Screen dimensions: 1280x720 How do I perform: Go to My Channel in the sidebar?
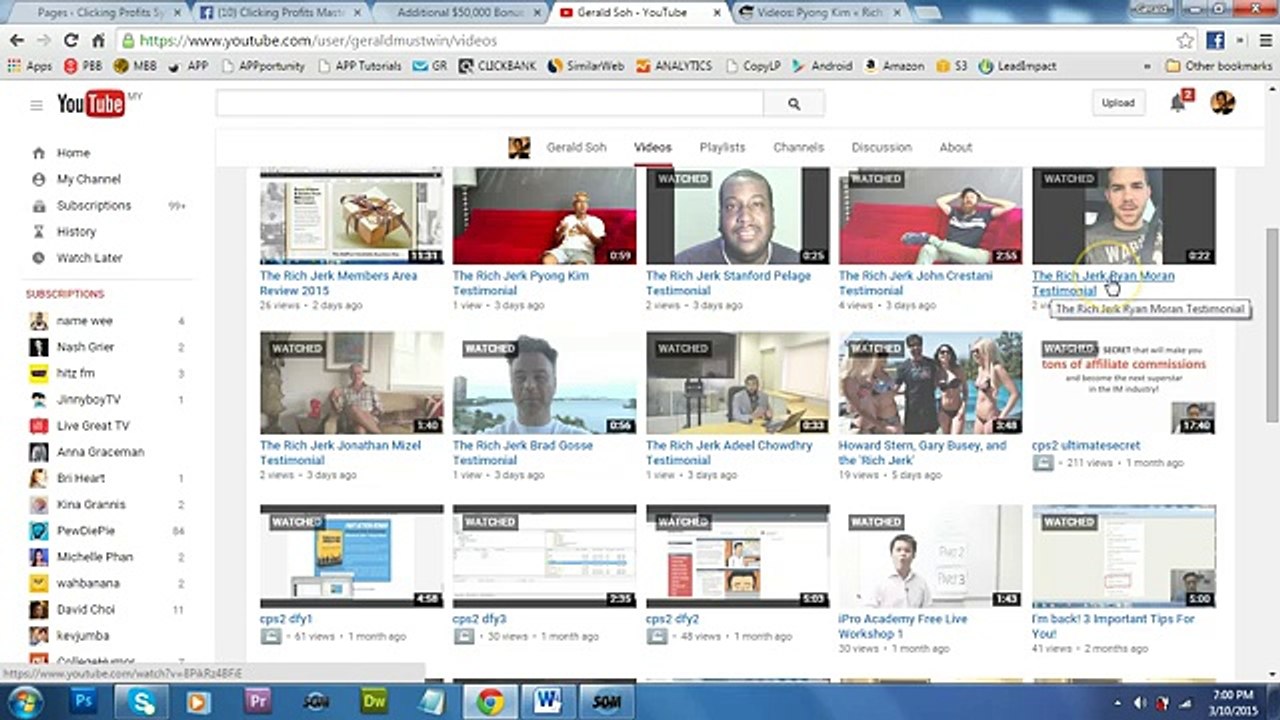88,179
